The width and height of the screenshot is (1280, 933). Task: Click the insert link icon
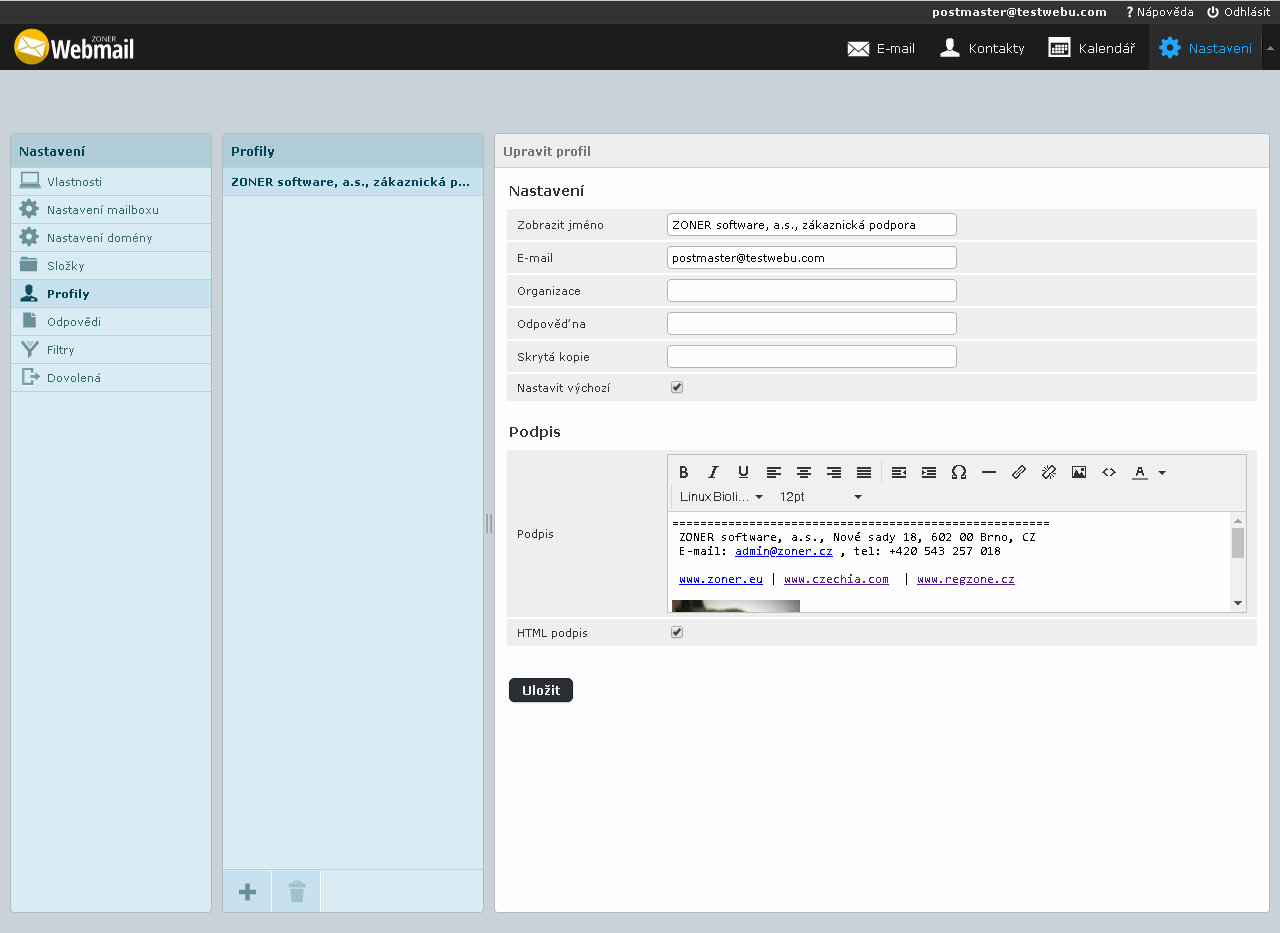(1019, 472)
